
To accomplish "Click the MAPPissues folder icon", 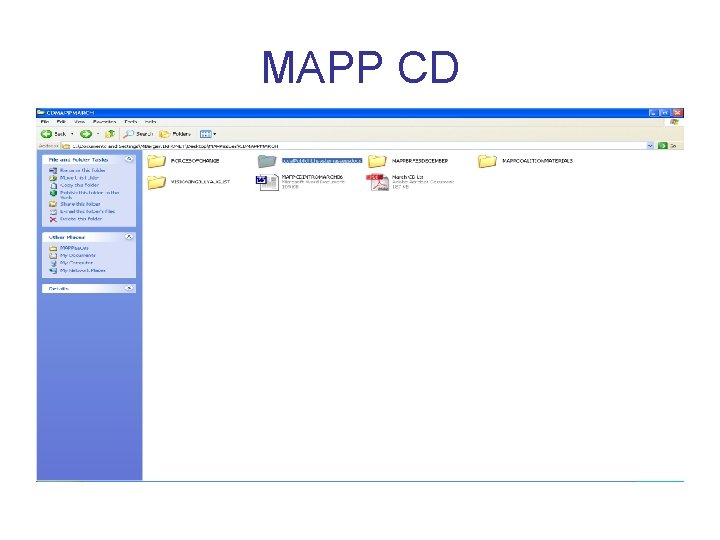I will pos(53,248).
